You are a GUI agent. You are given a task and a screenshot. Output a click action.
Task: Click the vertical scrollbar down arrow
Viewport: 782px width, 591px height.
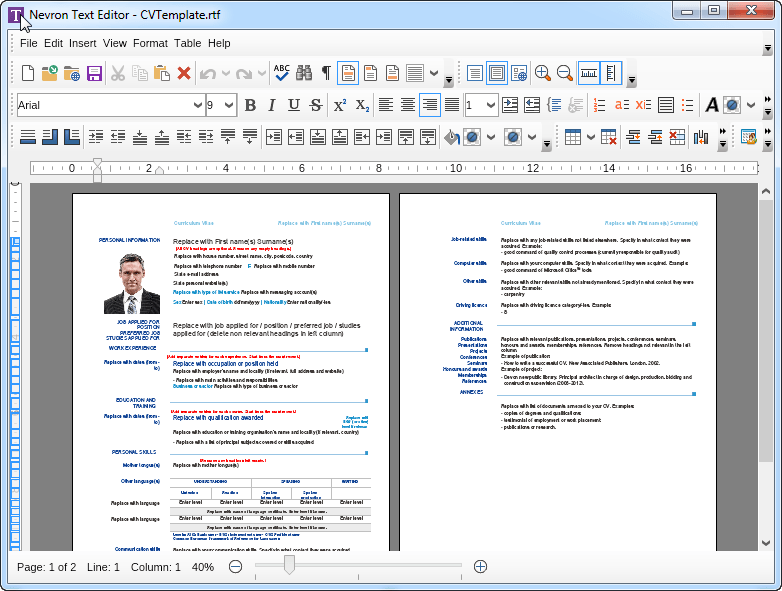coord(766,543)
